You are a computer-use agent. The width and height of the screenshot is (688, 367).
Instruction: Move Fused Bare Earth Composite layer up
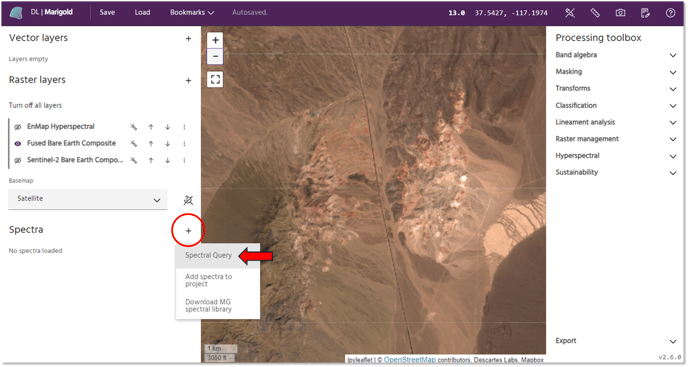pyautogui.click(x=151, y=144)
